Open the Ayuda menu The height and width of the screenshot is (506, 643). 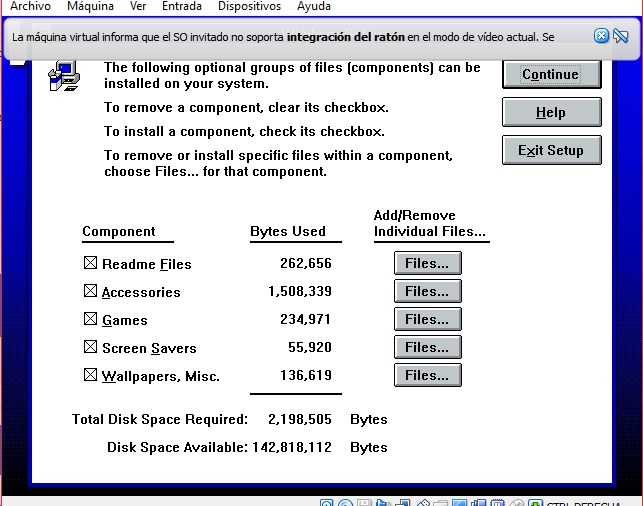314,7
